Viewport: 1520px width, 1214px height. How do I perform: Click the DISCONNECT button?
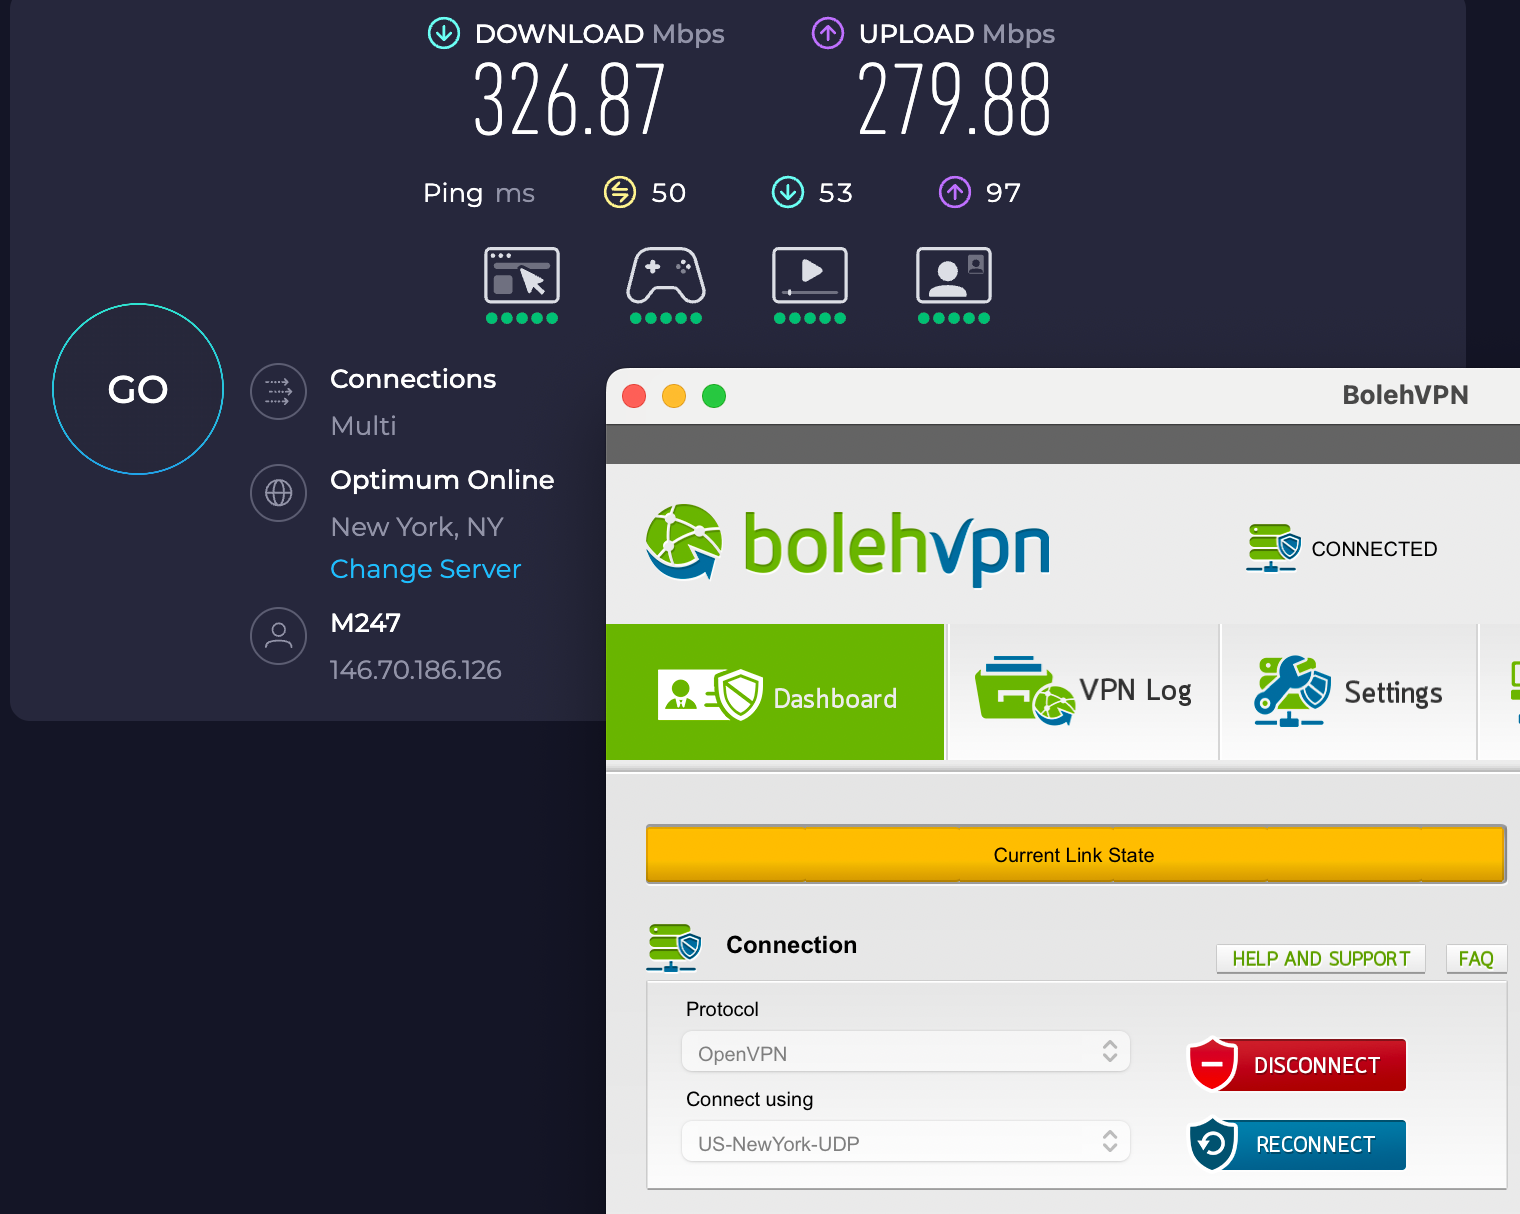click(1296, 1065)
